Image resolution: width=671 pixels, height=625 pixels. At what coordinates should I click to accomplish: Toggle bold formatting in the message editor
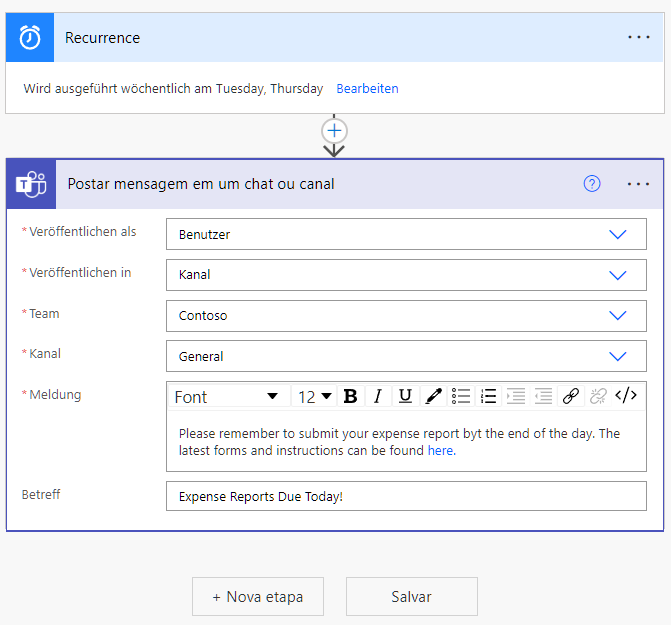point(350,396)
